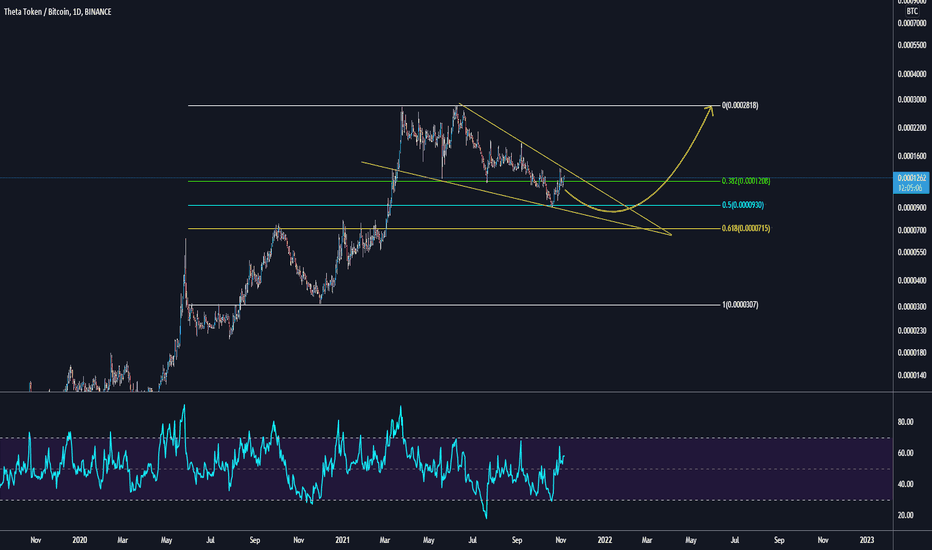The image size is (932, 550).
Task: Click the 0.0000550 price axis label
Action: [912, 253]
